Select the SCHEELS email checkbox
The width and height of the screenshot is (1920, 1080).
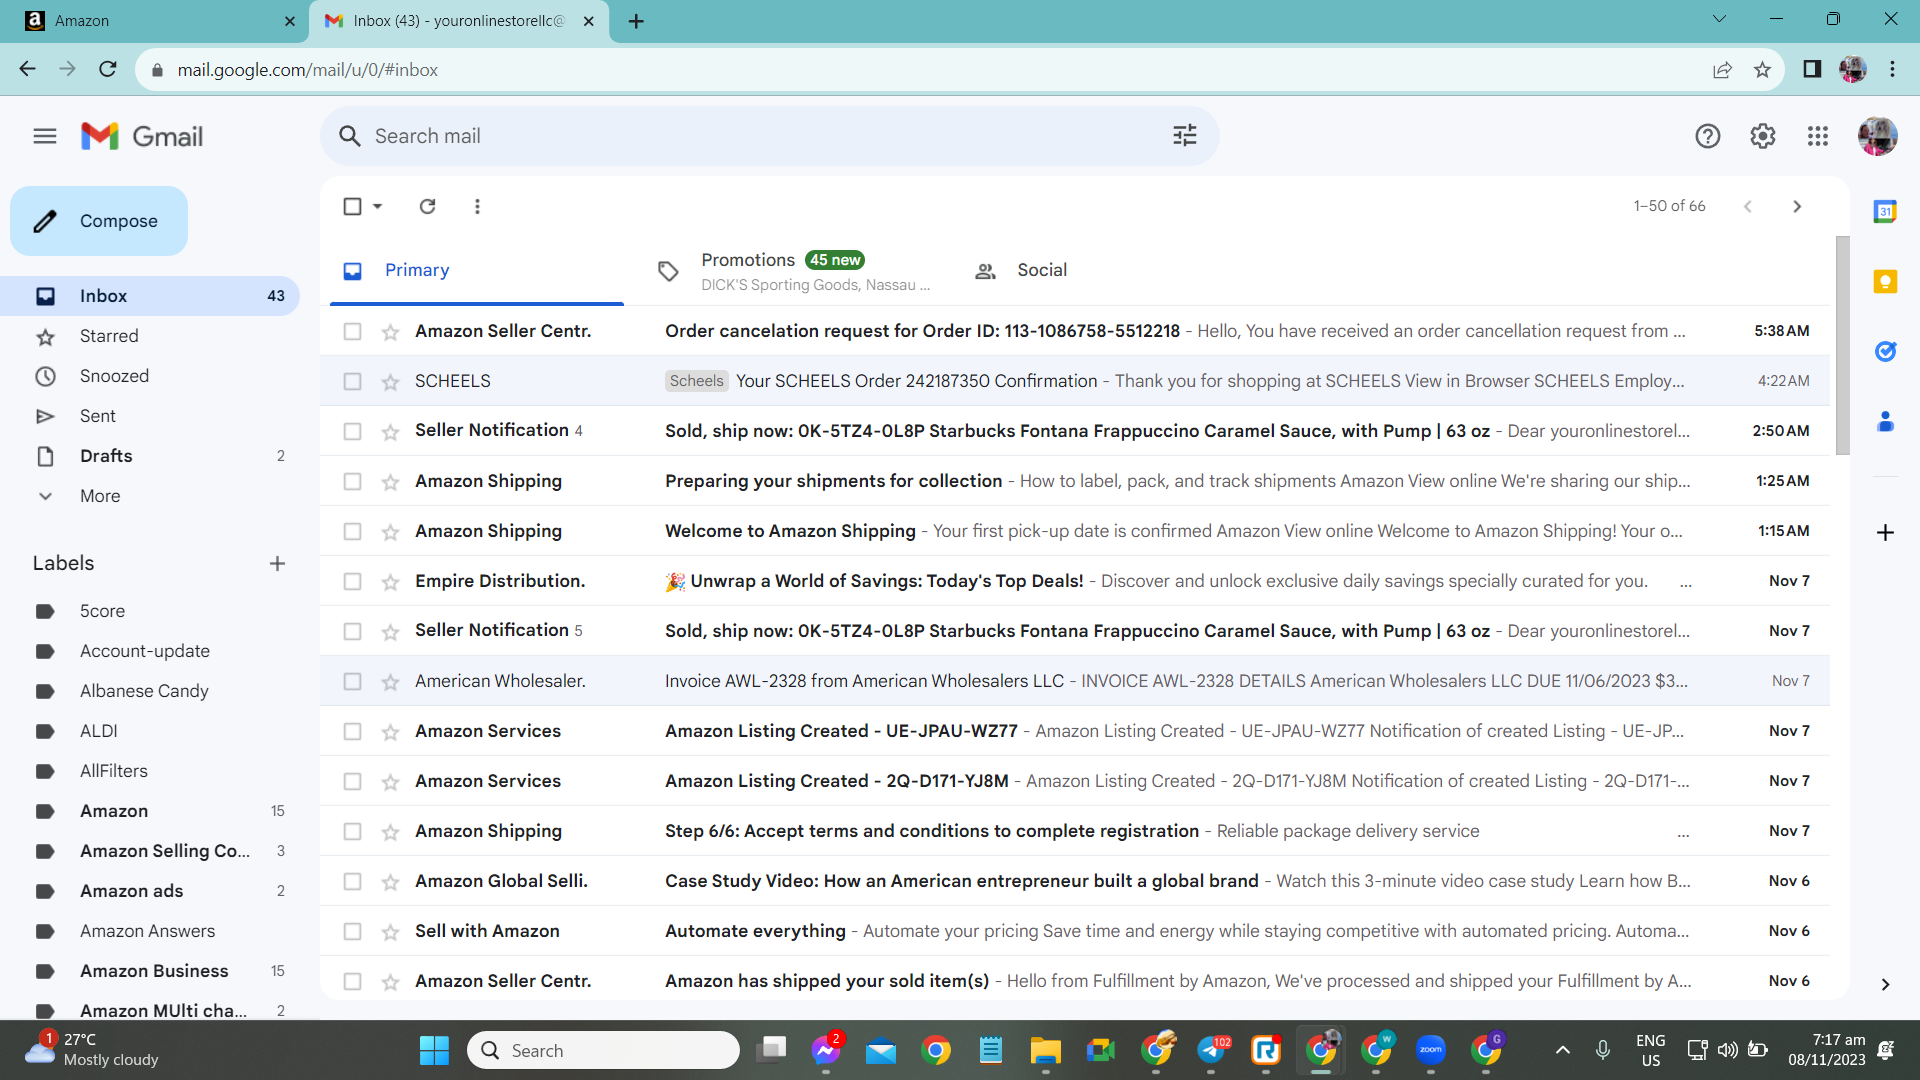pos(352,381)
